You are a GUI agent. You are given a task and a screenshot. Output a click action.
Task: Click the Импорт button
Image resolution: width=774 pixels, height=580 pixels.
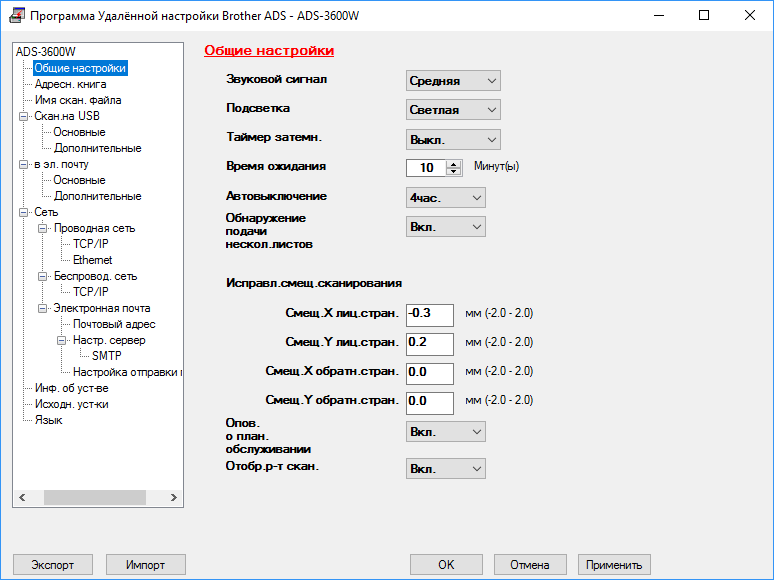point(146,565)
